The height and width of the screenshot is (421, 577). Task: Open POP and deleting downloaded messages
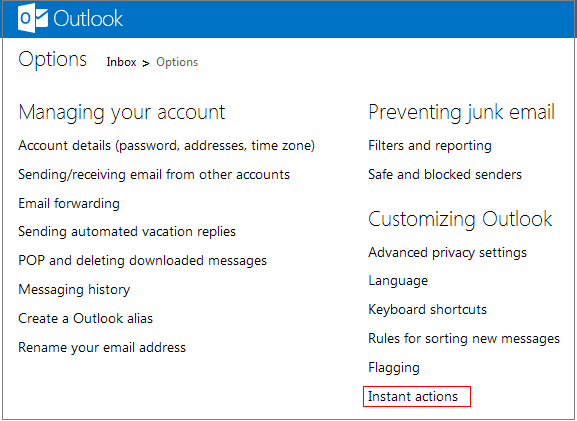coord(142,261)
